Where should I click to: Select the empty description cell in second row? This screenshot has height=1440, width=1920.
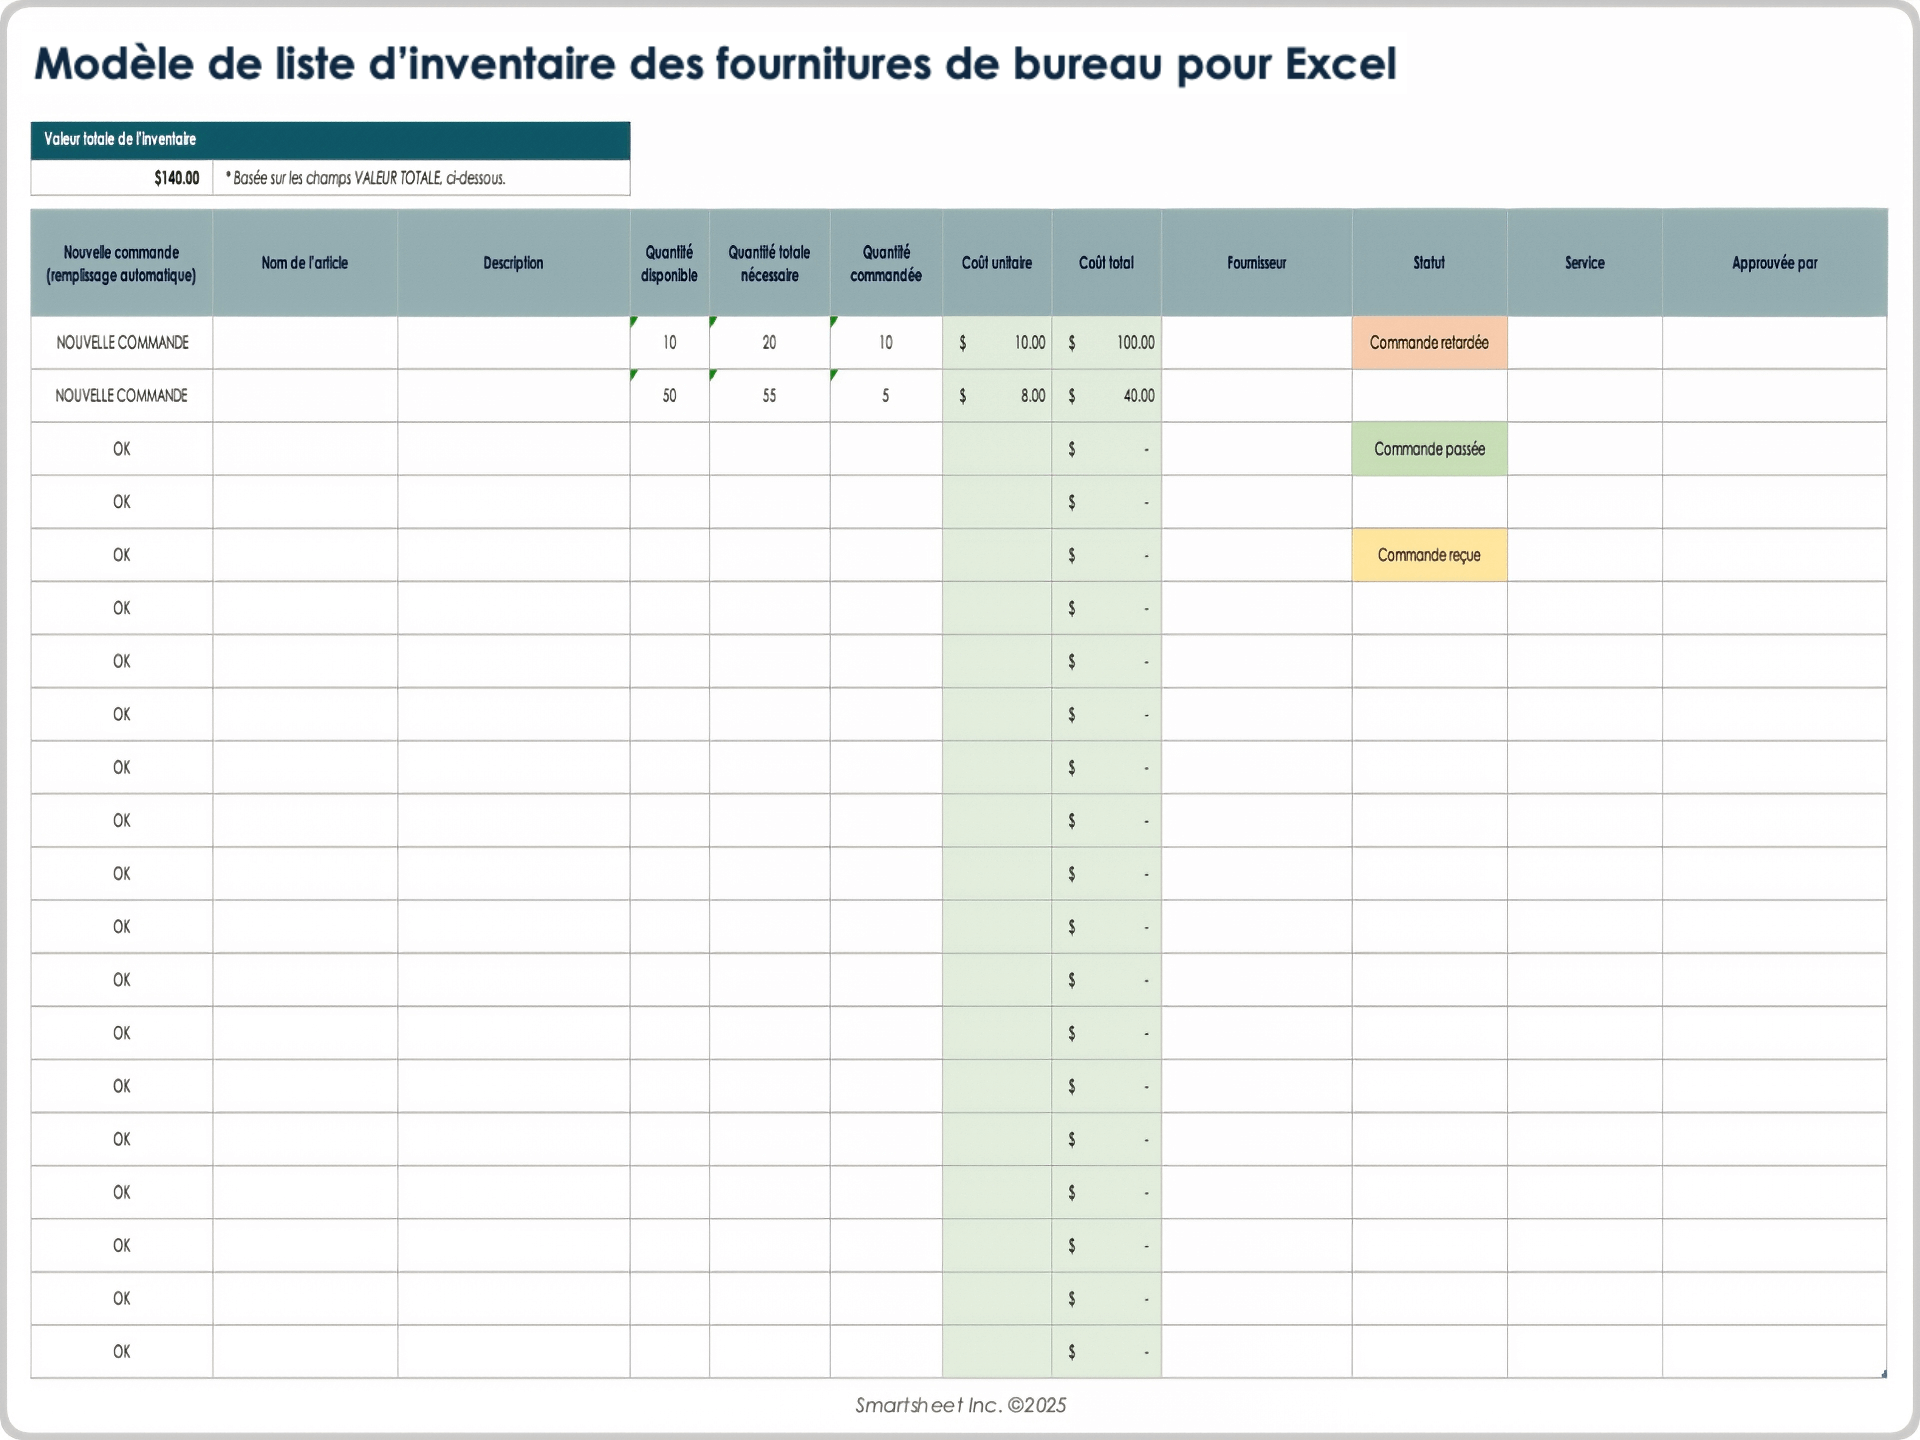[x=514, y=396]
